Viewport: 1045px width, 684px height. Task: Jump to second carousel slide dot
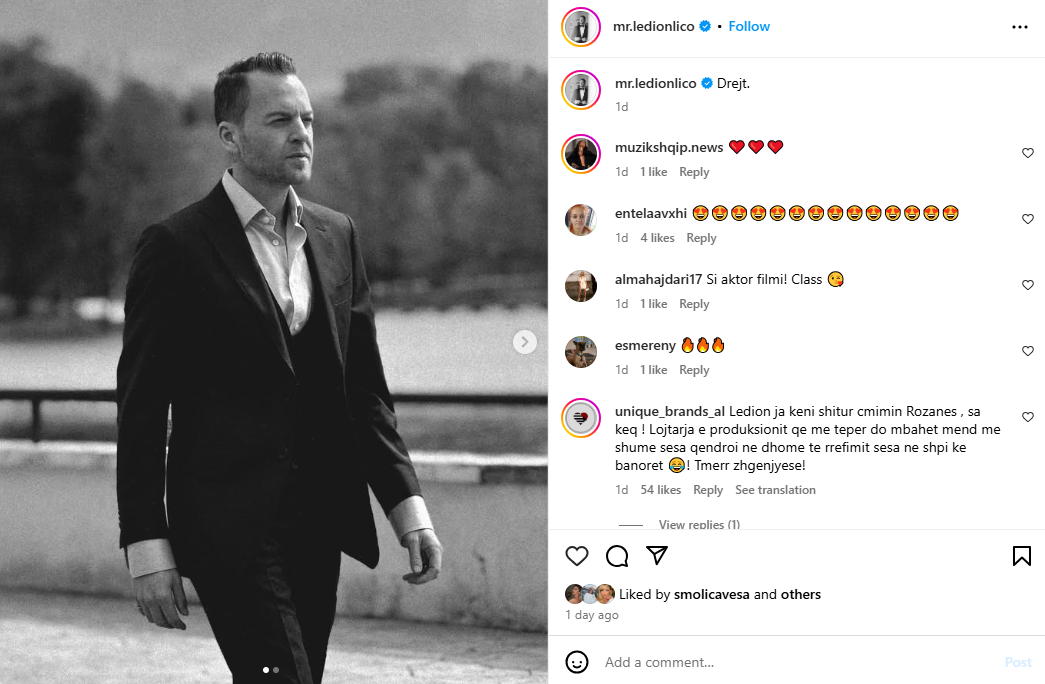pos(276,669)
